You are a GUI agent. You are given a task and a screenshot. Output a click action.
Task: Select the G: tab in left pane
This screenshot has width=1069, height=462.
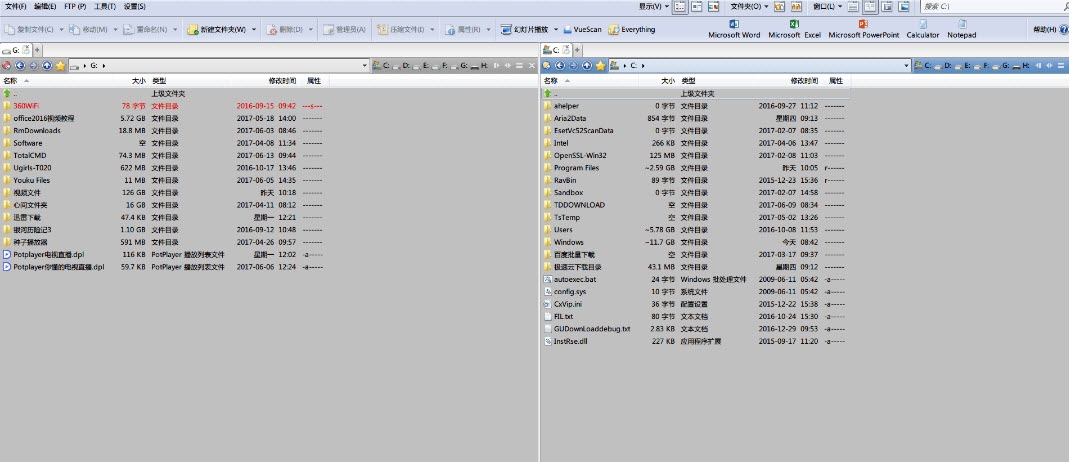tap(16, 50)
